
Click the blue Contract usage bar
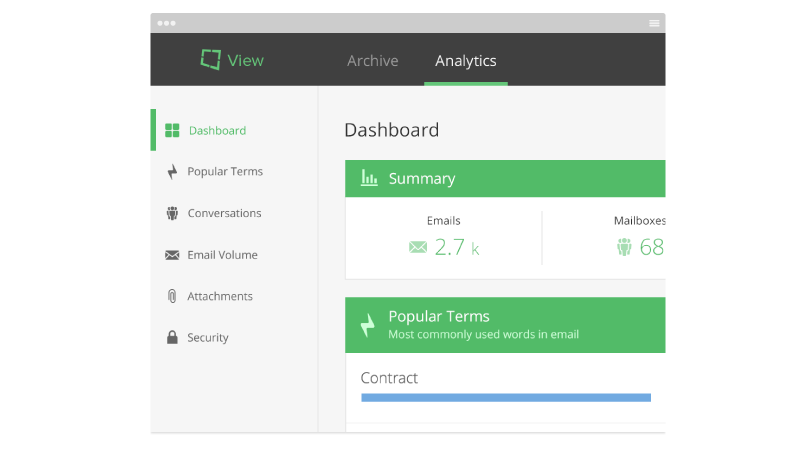point(506,397)
